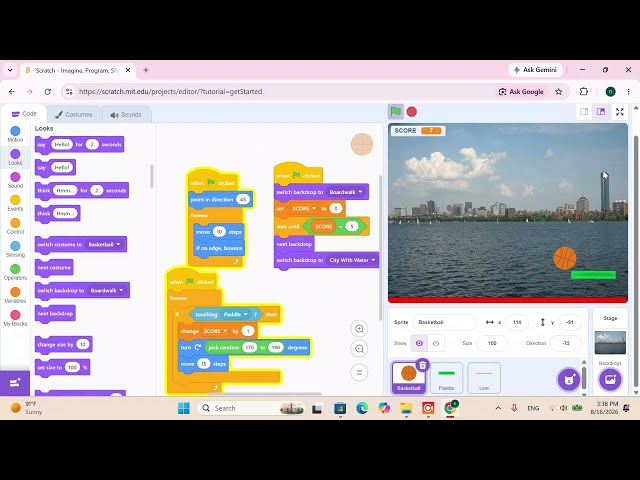The width and height of the screenshot is (640, 480).
Task: Show hidden system tray icons
Action: (498, 408)
